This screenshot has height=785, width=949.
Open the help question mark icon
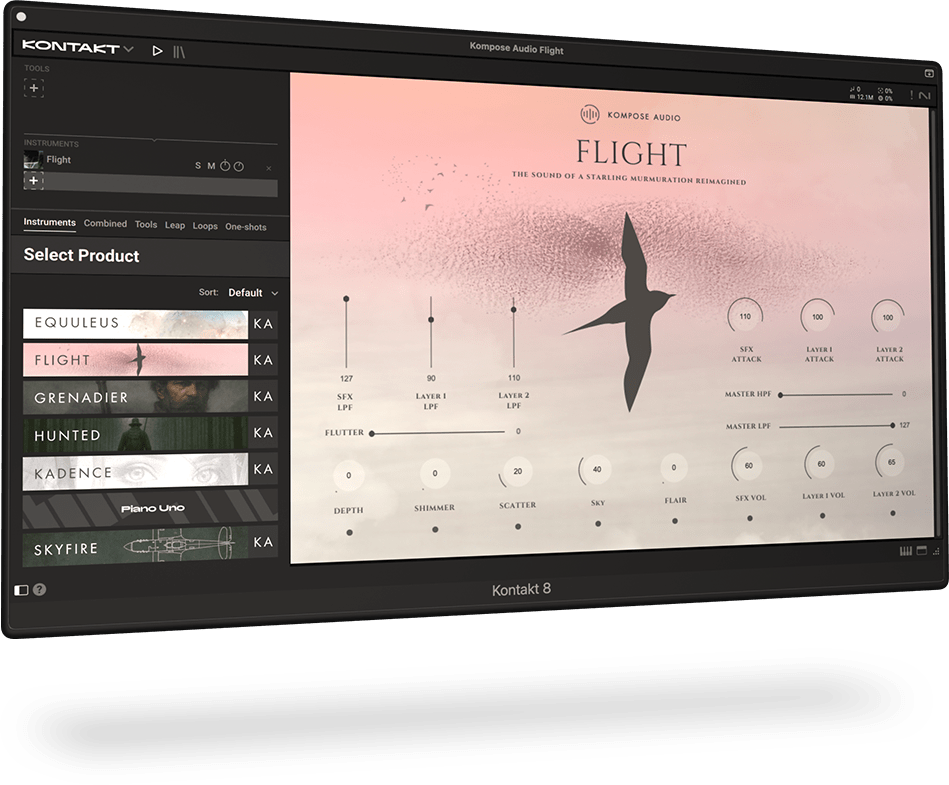tap(39, 589)
